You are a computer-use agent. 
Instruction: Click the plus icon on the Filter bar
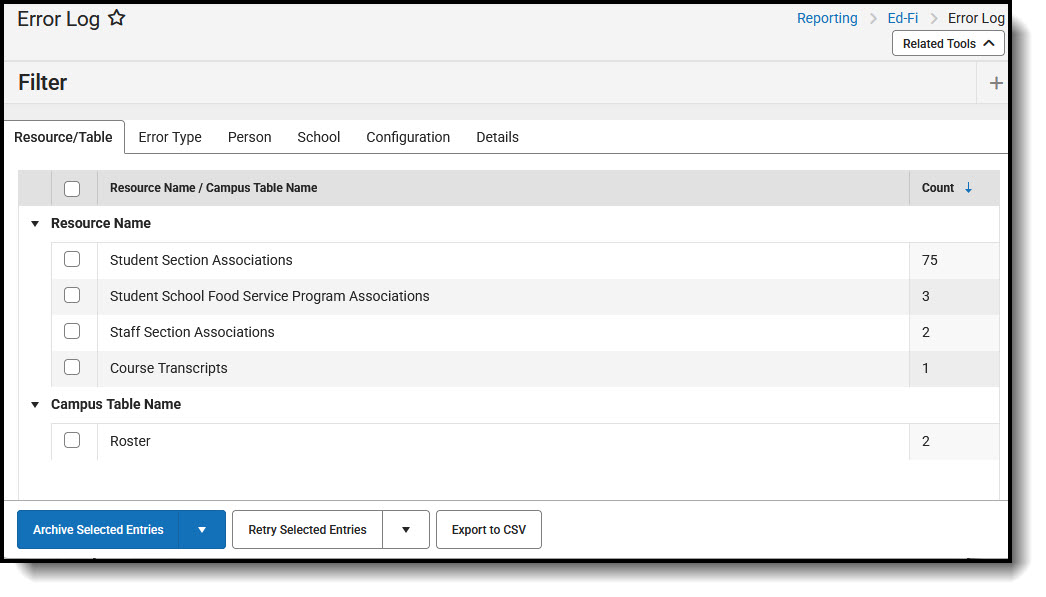[996, 82]
